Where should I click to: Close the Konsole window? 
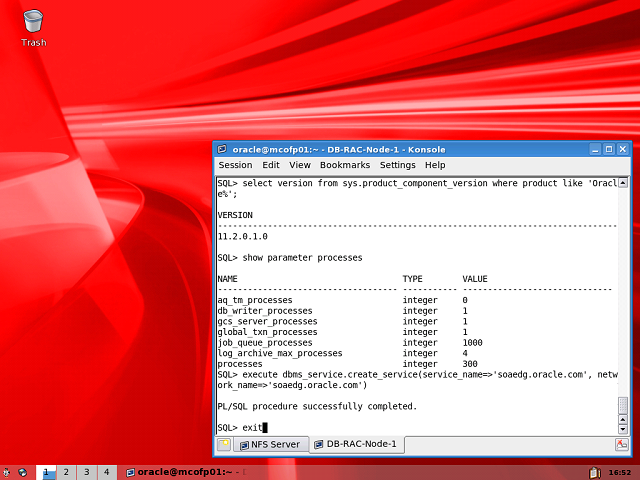point(623,149)
